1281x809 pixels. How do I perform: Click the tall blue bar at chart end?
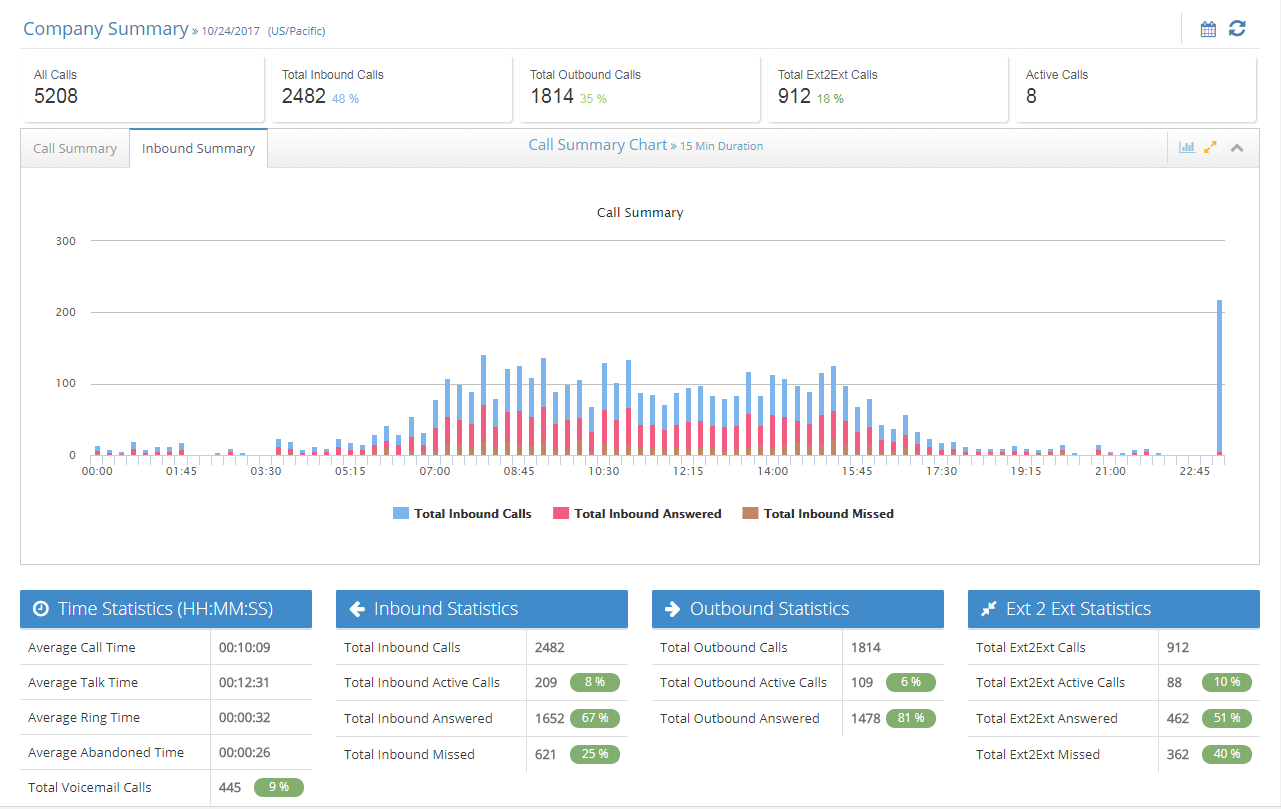click(x=1219, y=376)
